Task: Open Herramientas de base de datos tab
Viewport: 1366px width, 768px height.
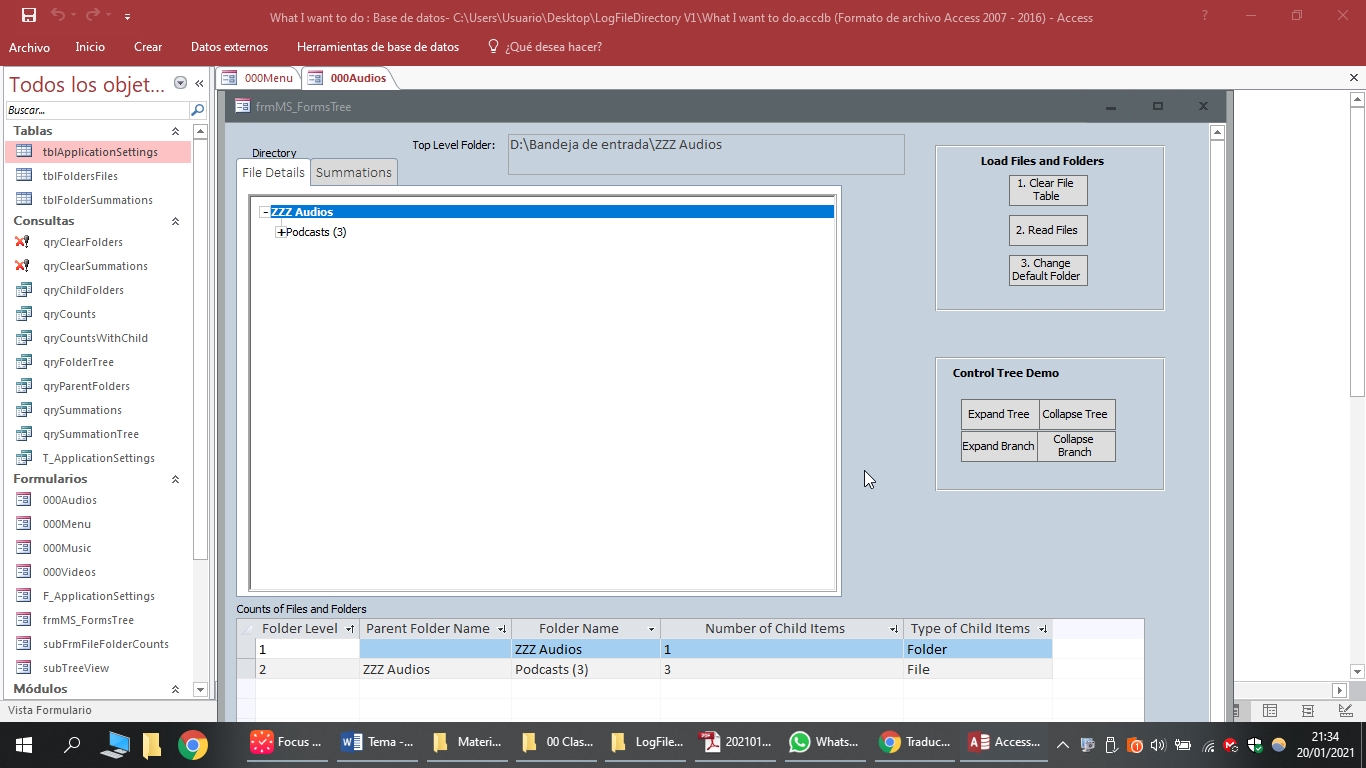Action: coord(378,47)
